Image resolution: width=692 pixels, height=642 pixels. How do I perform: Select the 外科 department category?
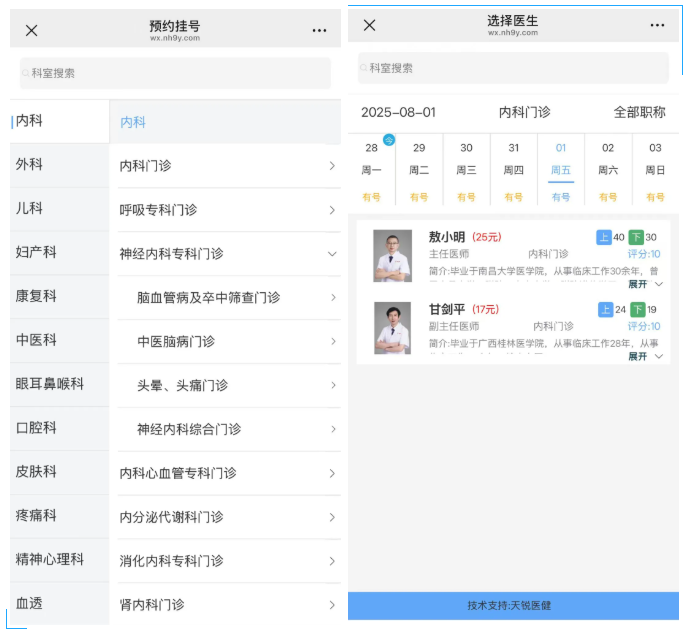(30, 164)
